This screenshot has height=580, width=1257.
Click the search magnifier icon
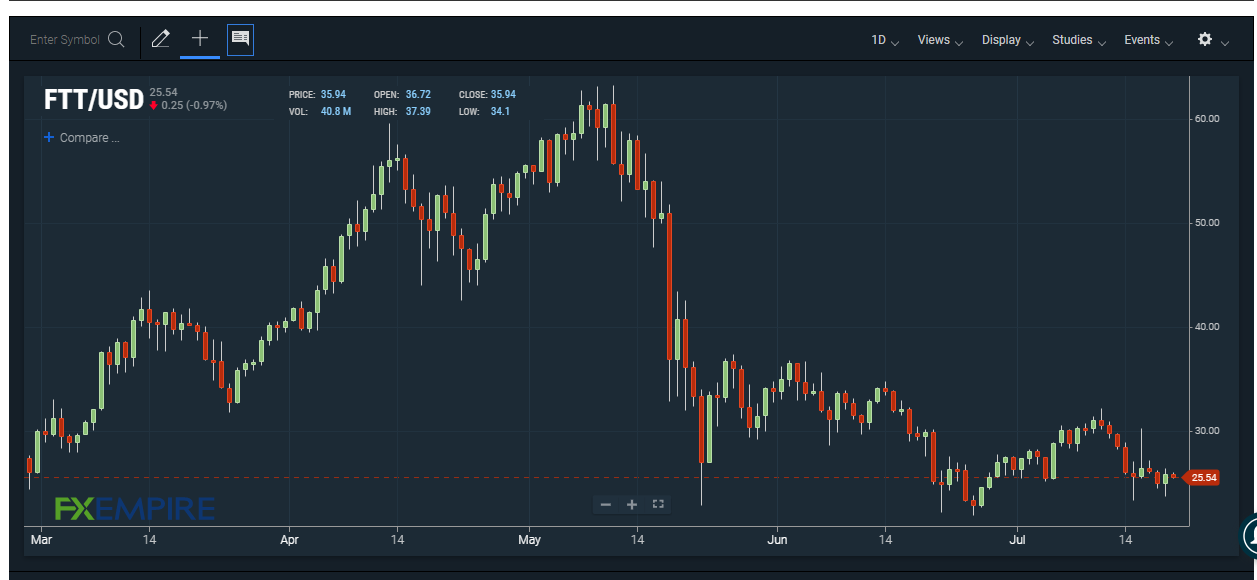click(x=116, y=40)
